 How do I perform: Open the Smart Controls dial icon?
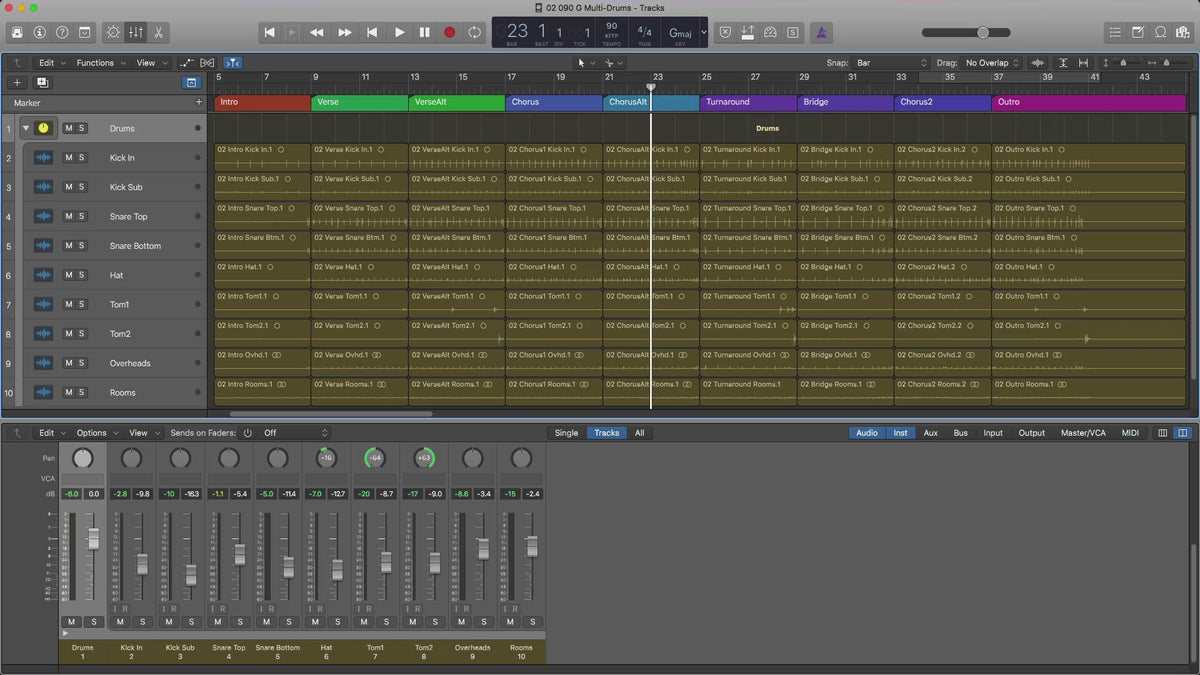(x=113, y=32)
